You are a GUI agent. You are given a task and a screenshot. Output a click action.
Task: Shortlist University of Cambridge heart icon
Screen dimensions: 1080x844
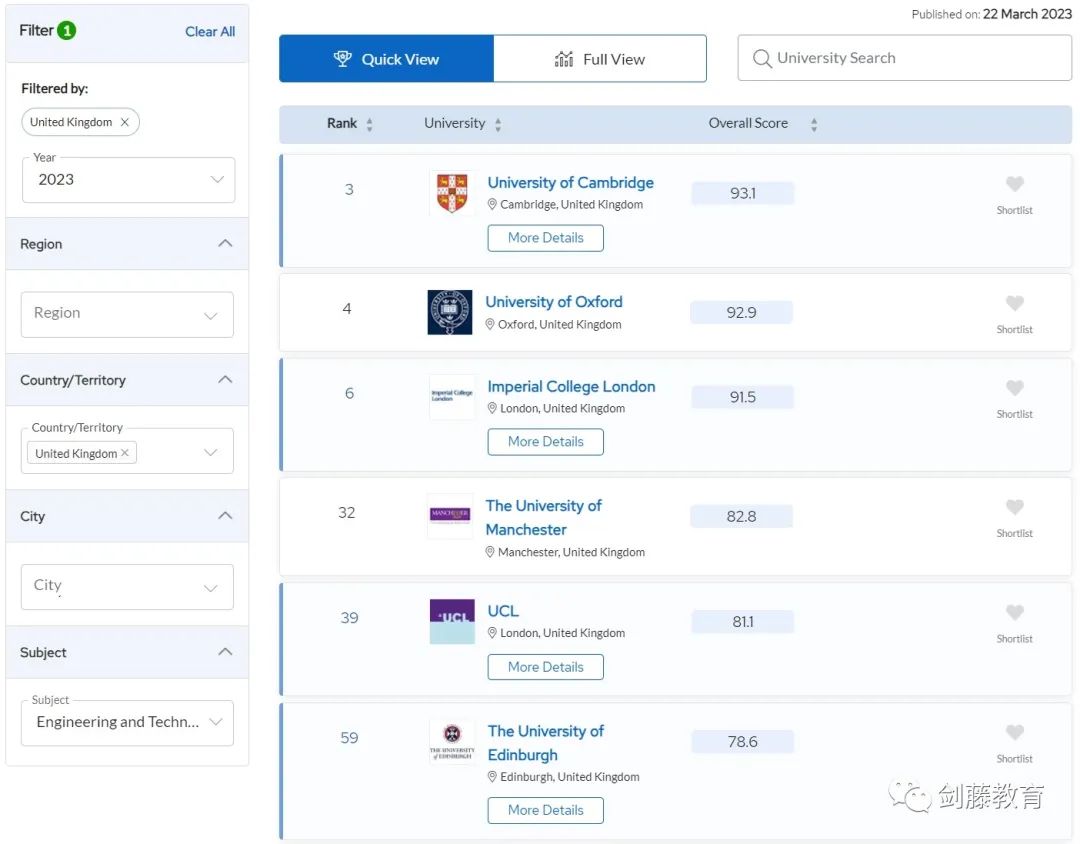pyautogui.click(x=1014, y=183)
